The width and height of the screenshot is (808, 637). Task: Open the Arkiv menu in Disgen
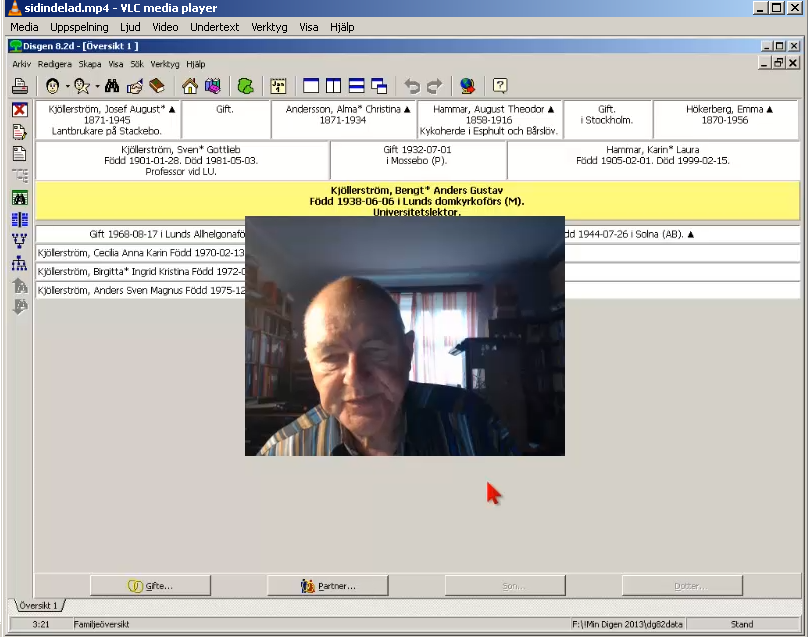(21, 64)
